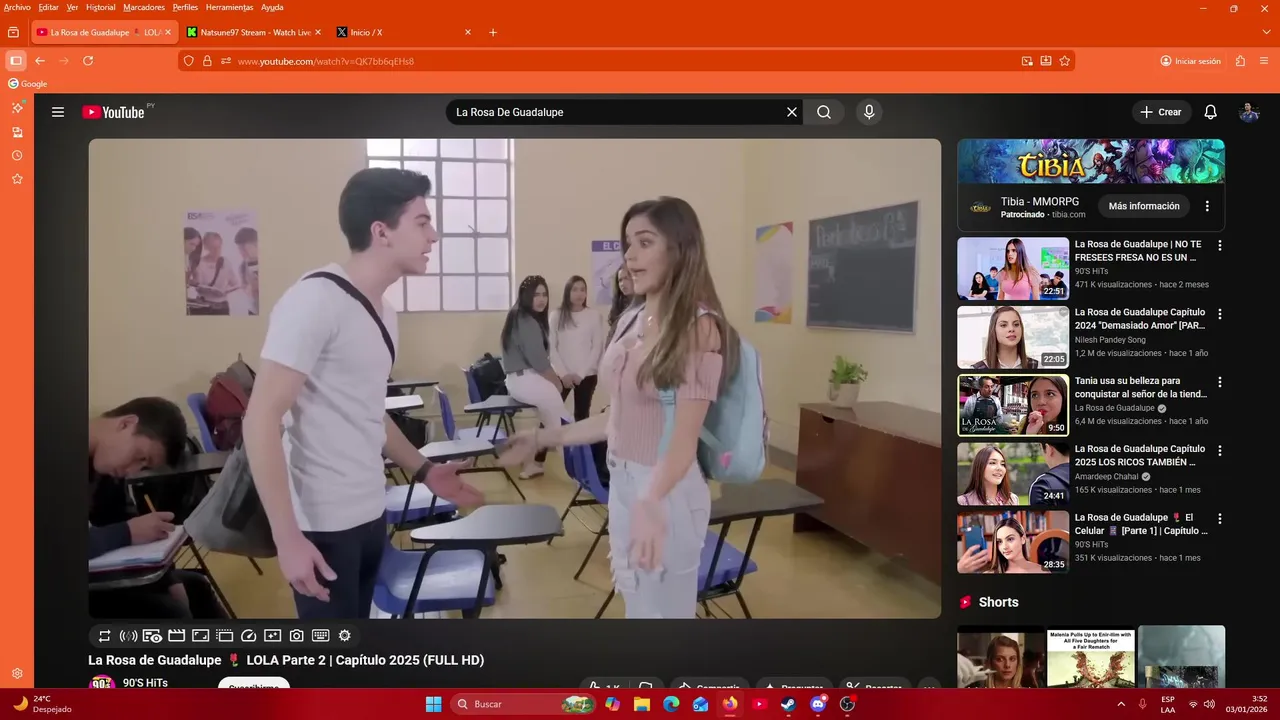Screen dimensions: 1280x720
Task: Take a screenshot with the camera icon
Action: point(297,635)
